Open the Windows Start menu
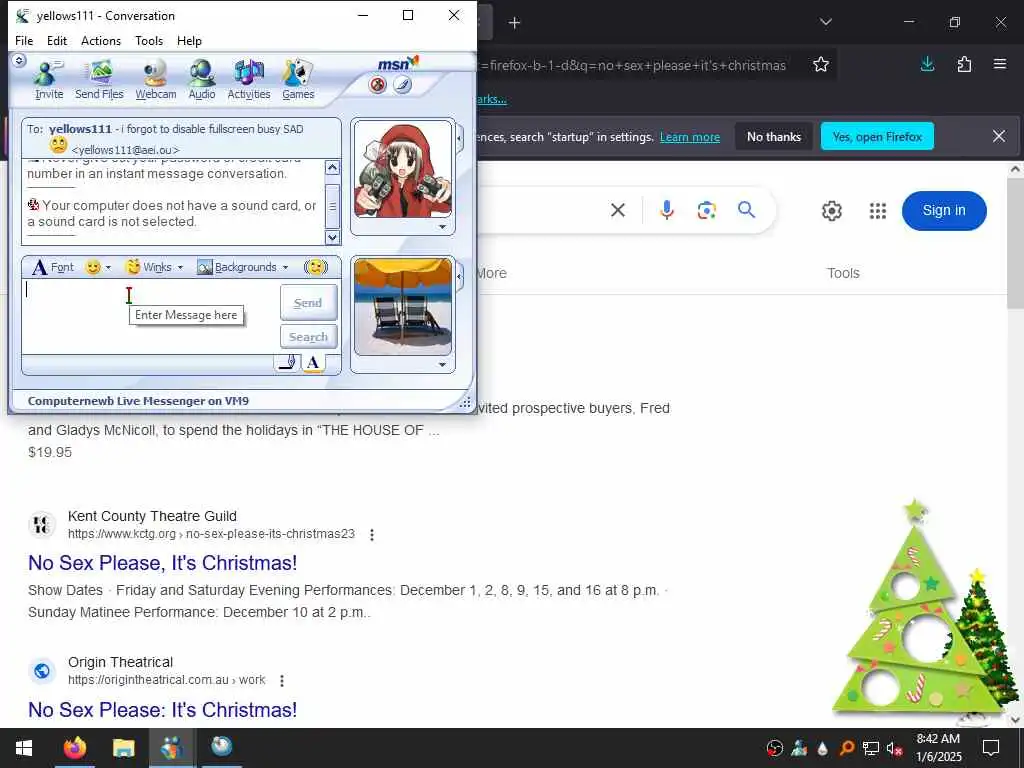The height and width of the screenshot is (768, 1024). (x=24, y=748)
